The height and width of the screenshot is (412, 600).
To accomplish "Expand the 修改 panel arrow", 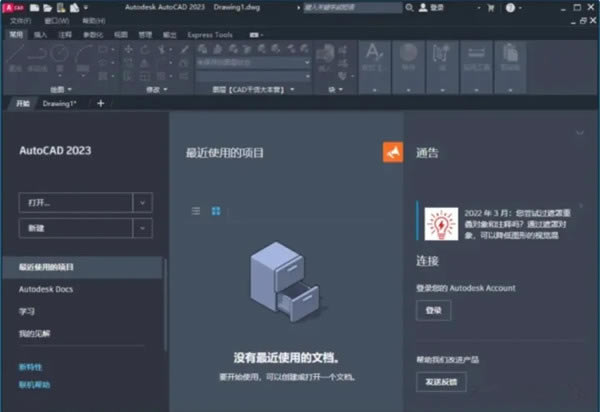I will tap(165, 90).
